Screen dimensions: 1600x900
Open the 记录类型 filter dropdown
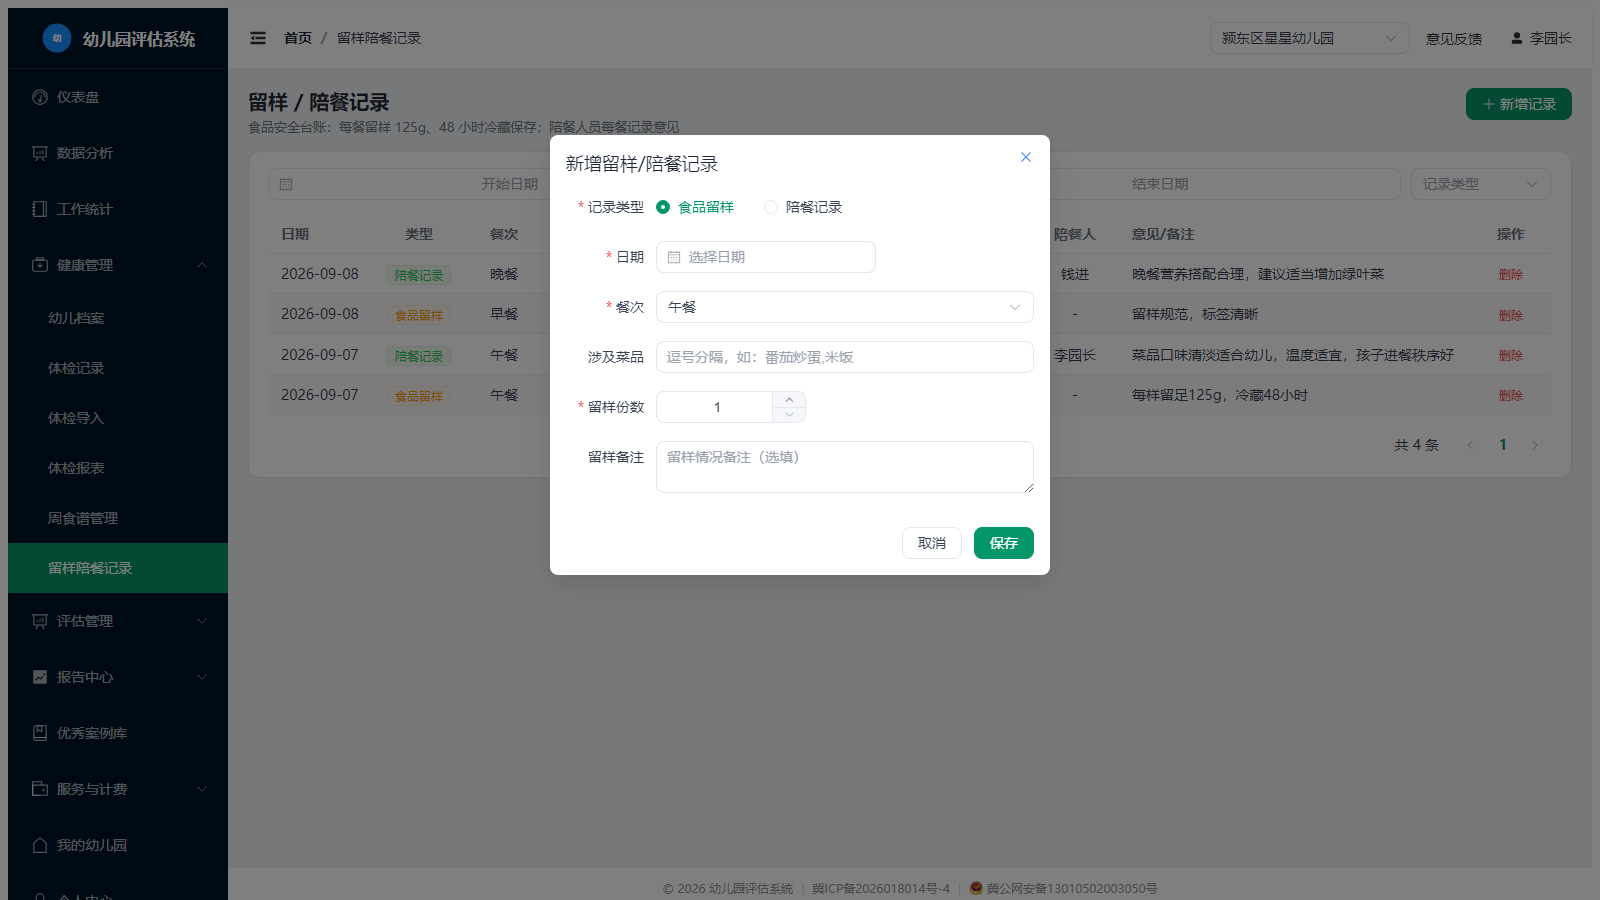(1481, 184)
